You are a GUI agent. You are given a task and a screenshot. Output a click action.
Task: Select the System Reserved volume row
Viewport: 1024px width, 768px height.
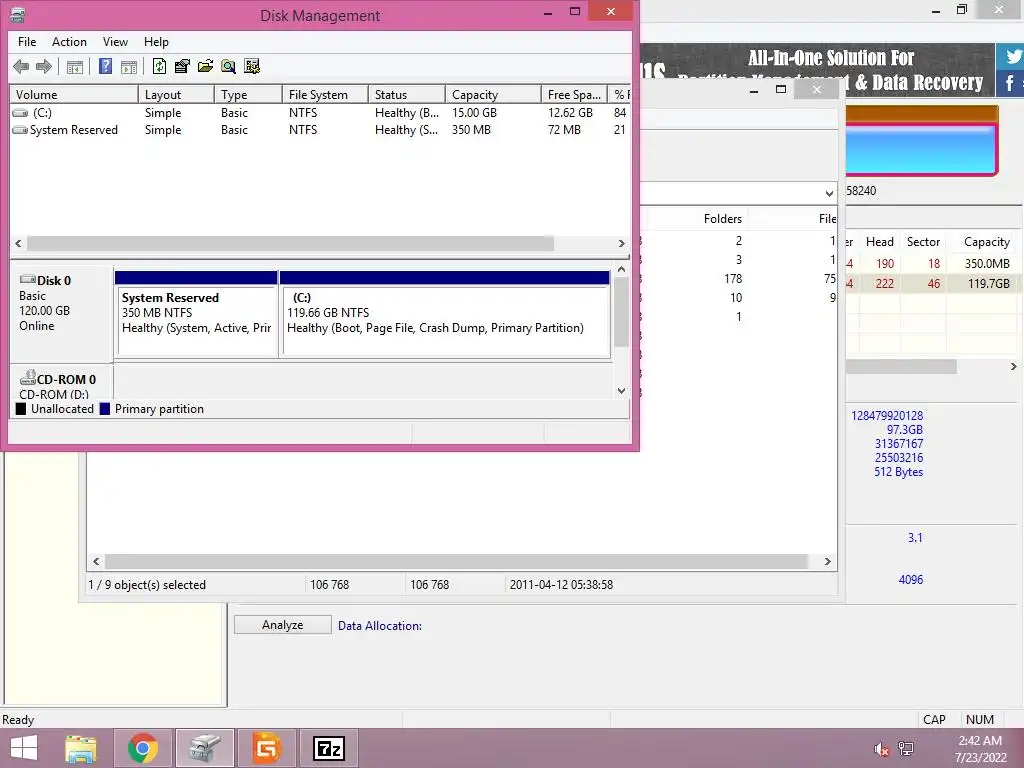tap(320, 130)
